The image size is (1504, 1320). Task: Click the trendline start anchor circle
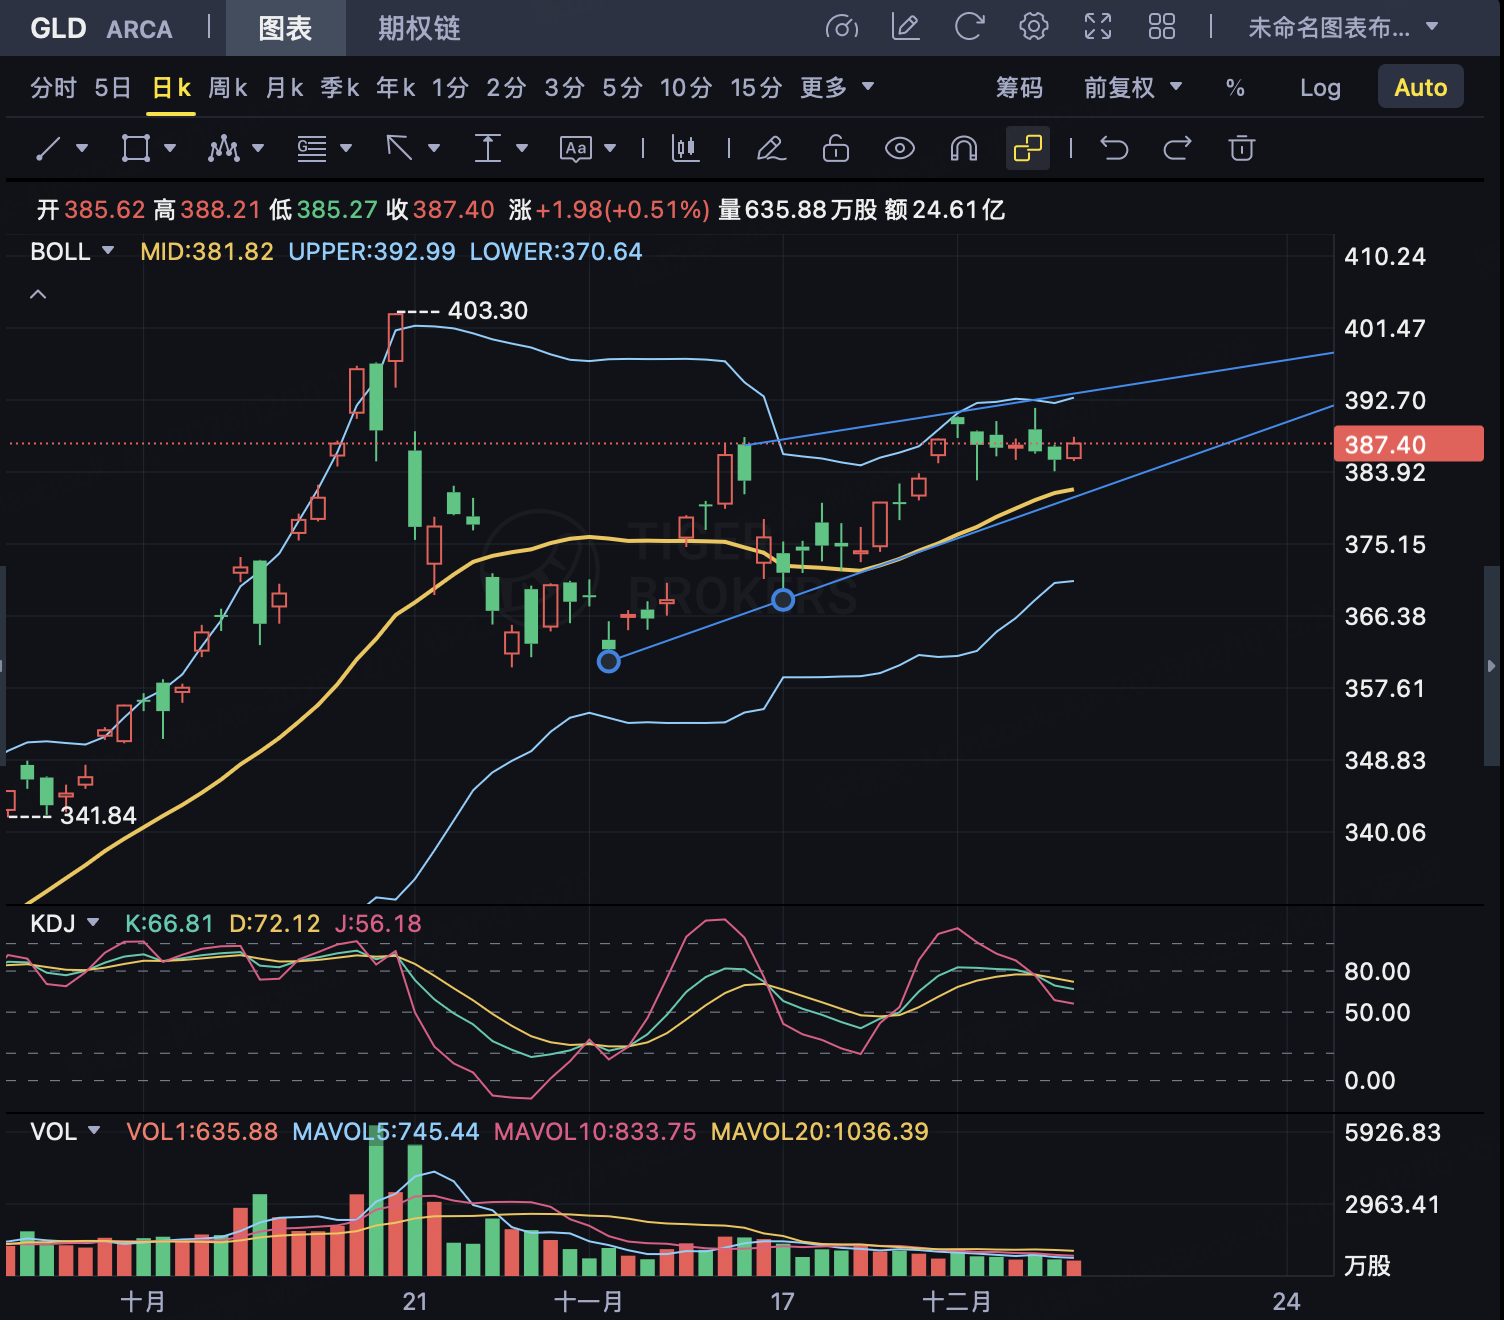pos(608,661)
